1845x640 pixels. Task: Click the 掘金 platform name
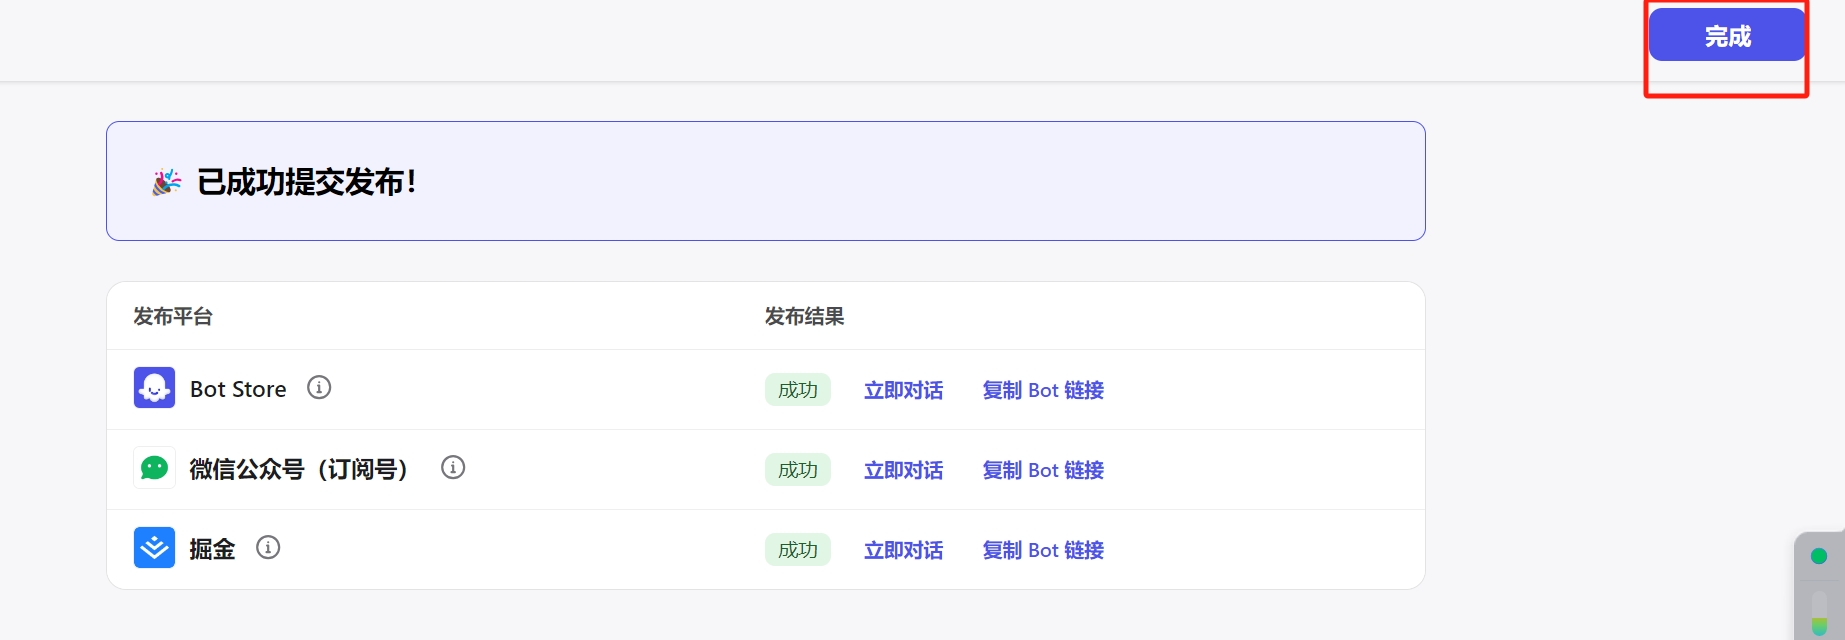[x=212, y=549]
